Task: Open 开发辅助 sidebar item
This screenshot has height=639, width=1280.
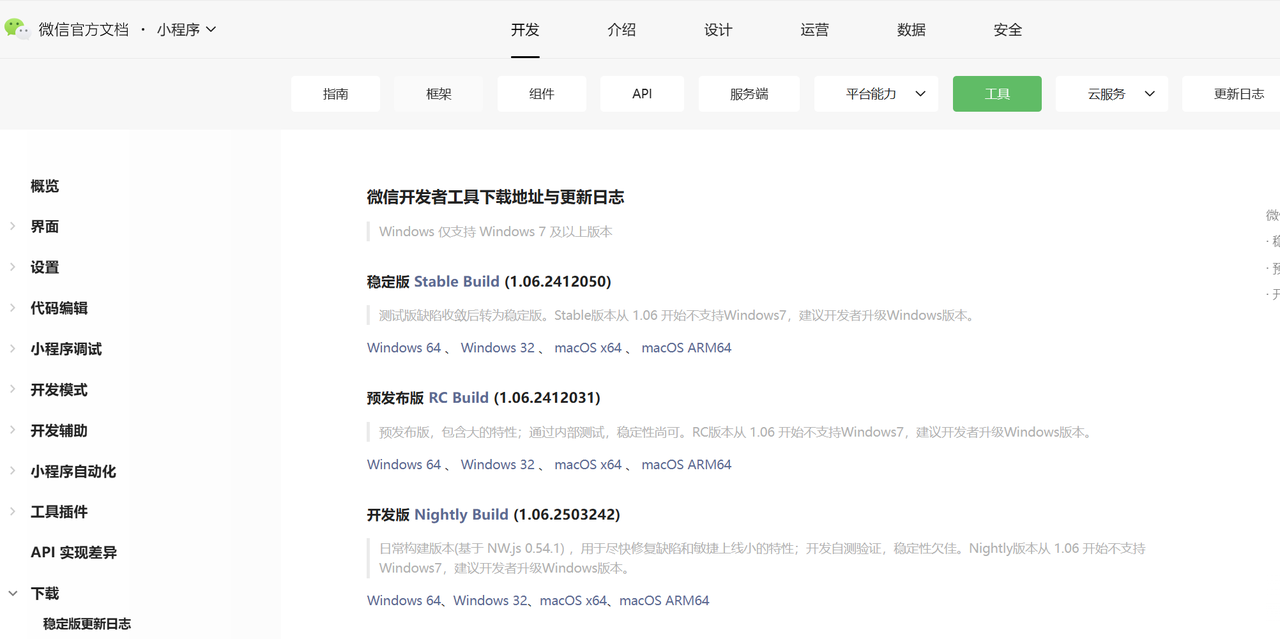Action: (x=59, y=431)
